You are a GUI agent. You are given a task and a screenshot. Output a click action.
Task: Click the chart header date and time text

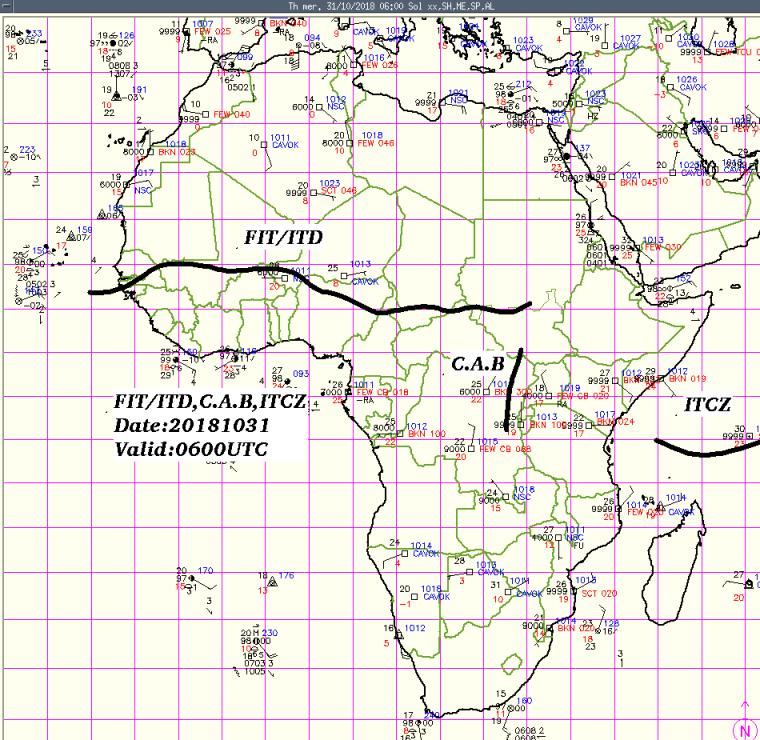(x=379, y=6)
